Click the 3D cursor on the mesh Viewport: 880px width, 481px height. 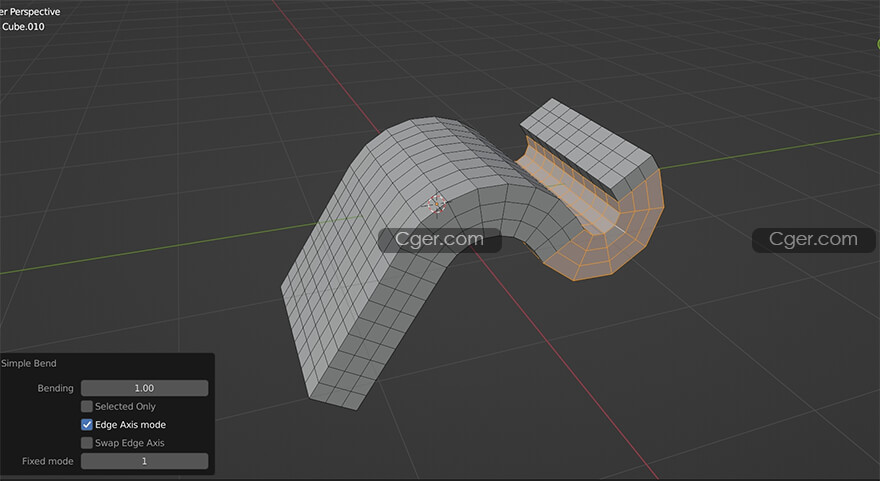coord(436,205)
